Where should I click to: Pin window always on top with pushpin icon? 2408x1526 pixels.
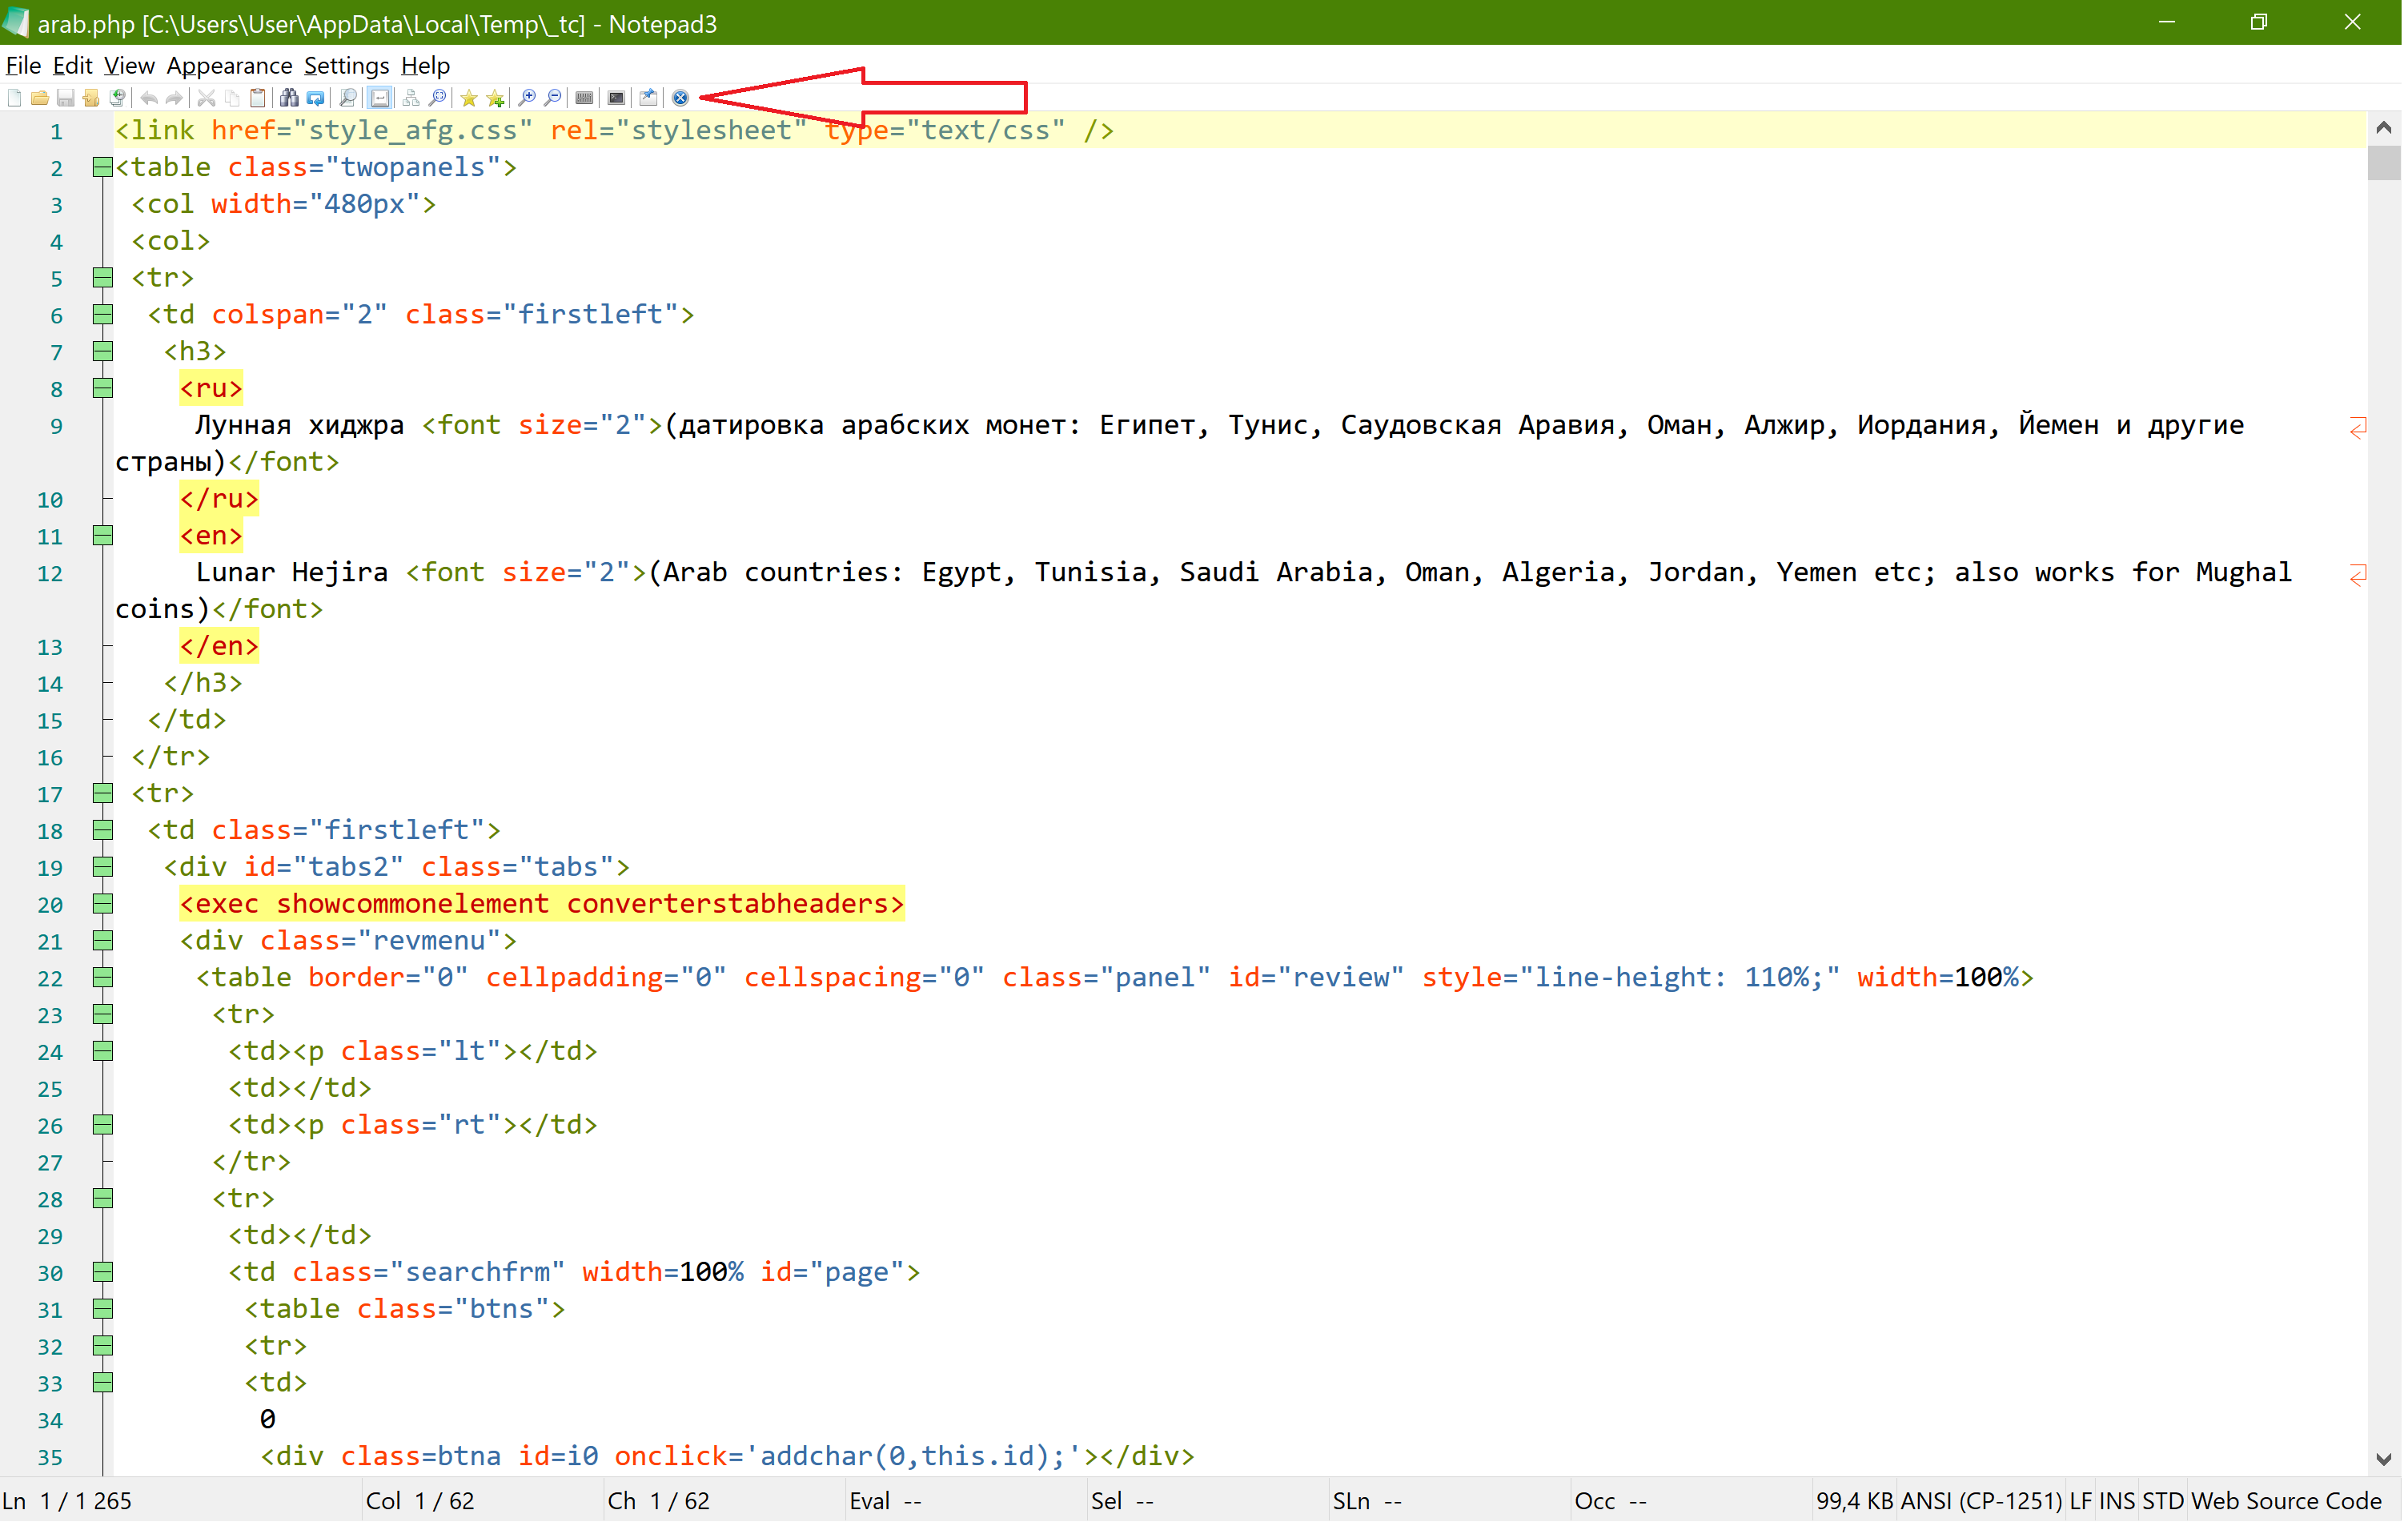click(649, 97)
